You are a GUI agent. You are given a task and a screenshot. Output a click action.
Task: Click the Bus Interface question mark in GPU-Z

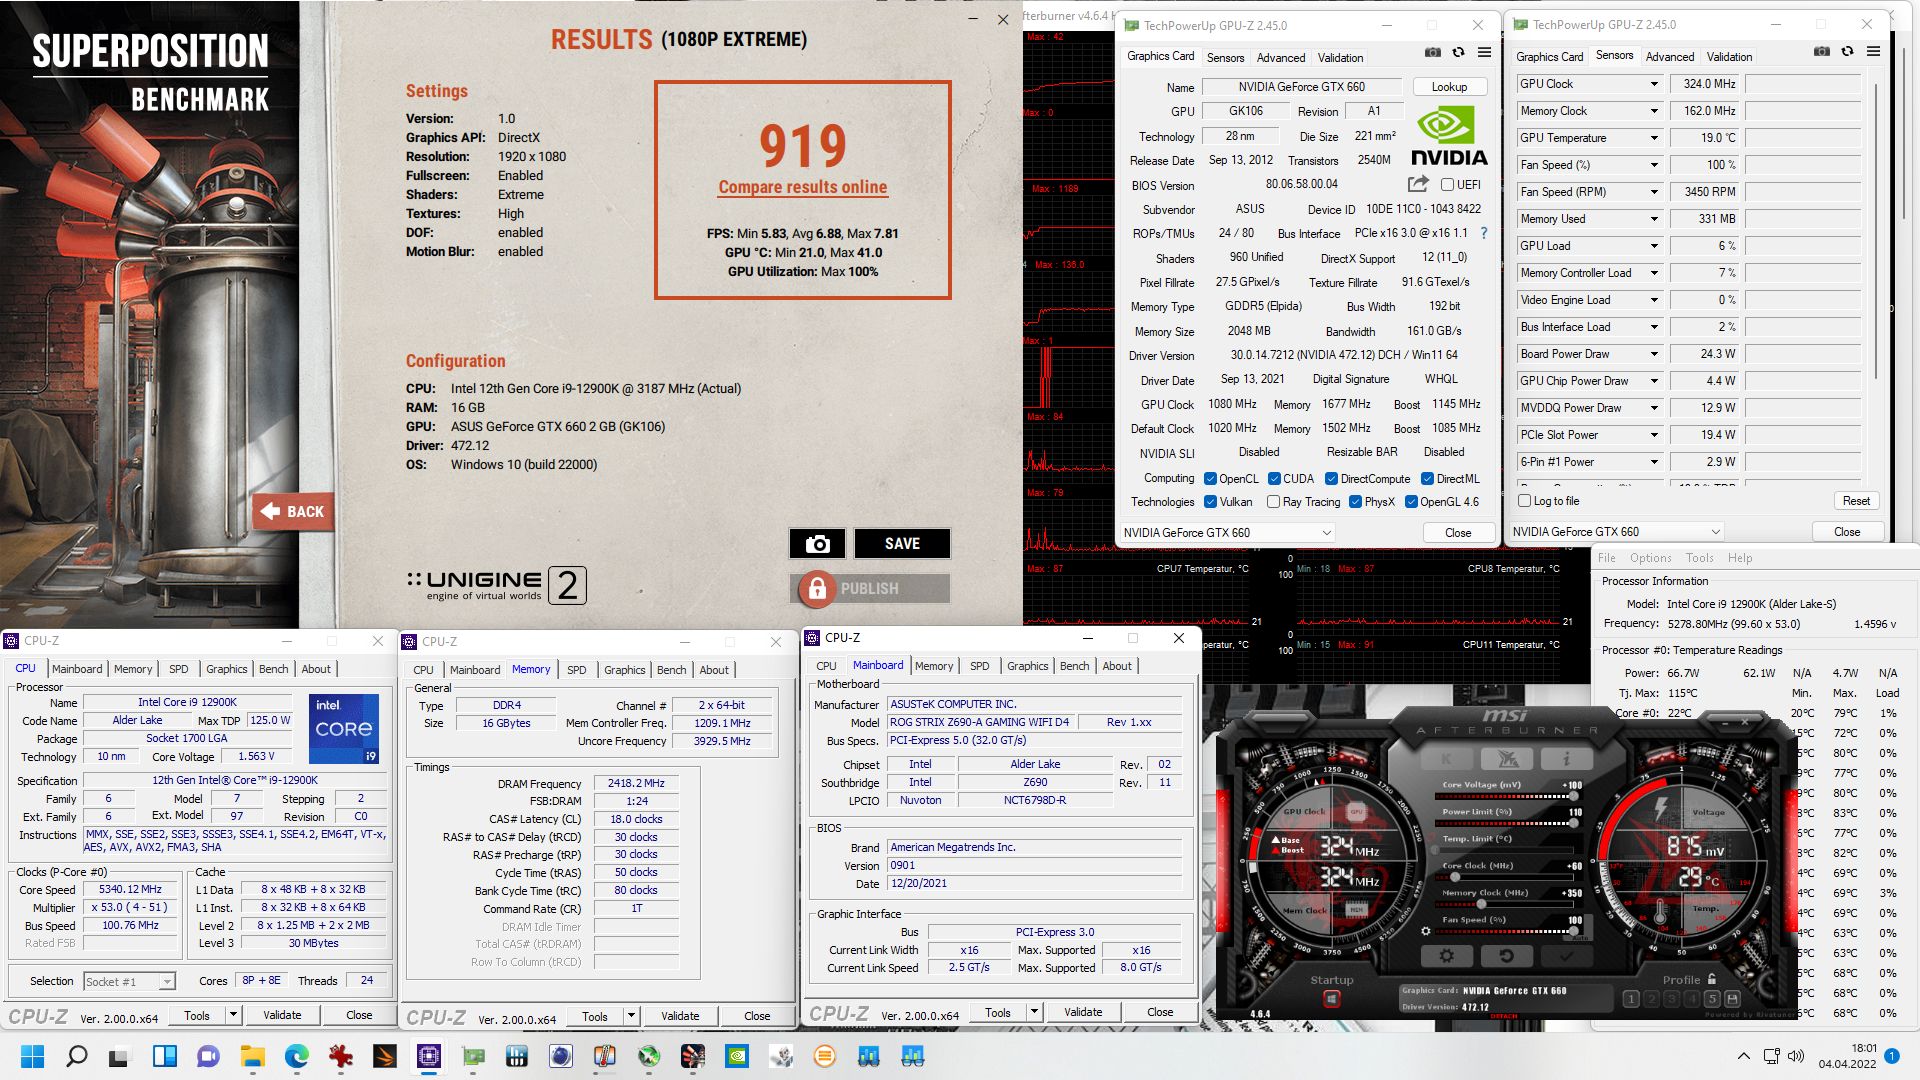coord(1483,233)
